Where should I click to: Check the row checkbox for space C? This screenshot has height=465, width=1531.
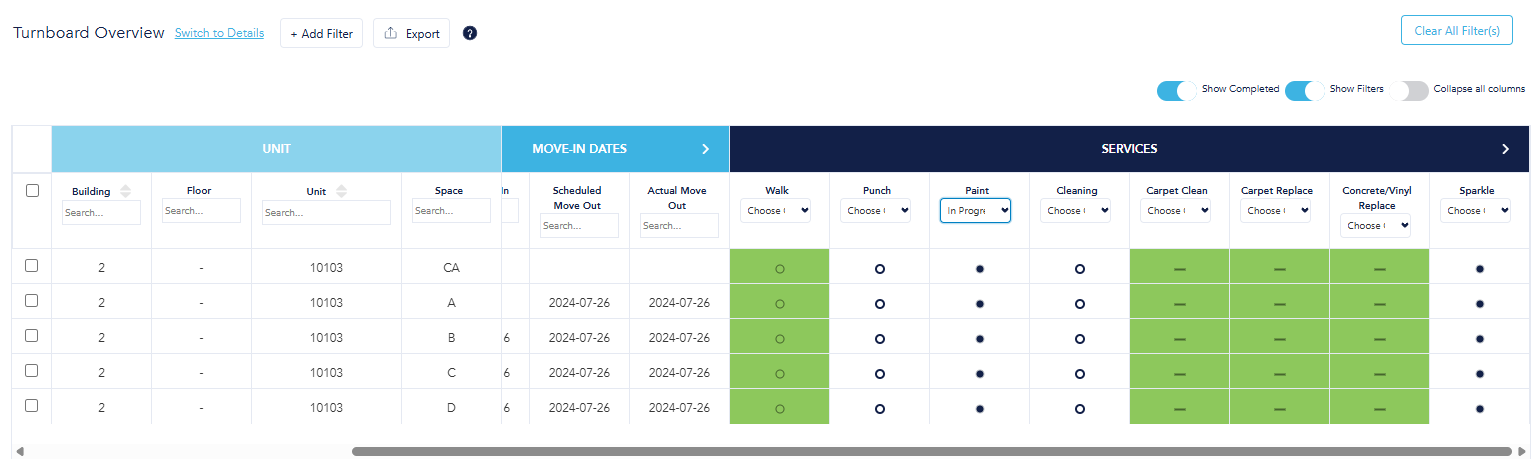(x=32, y=371)
